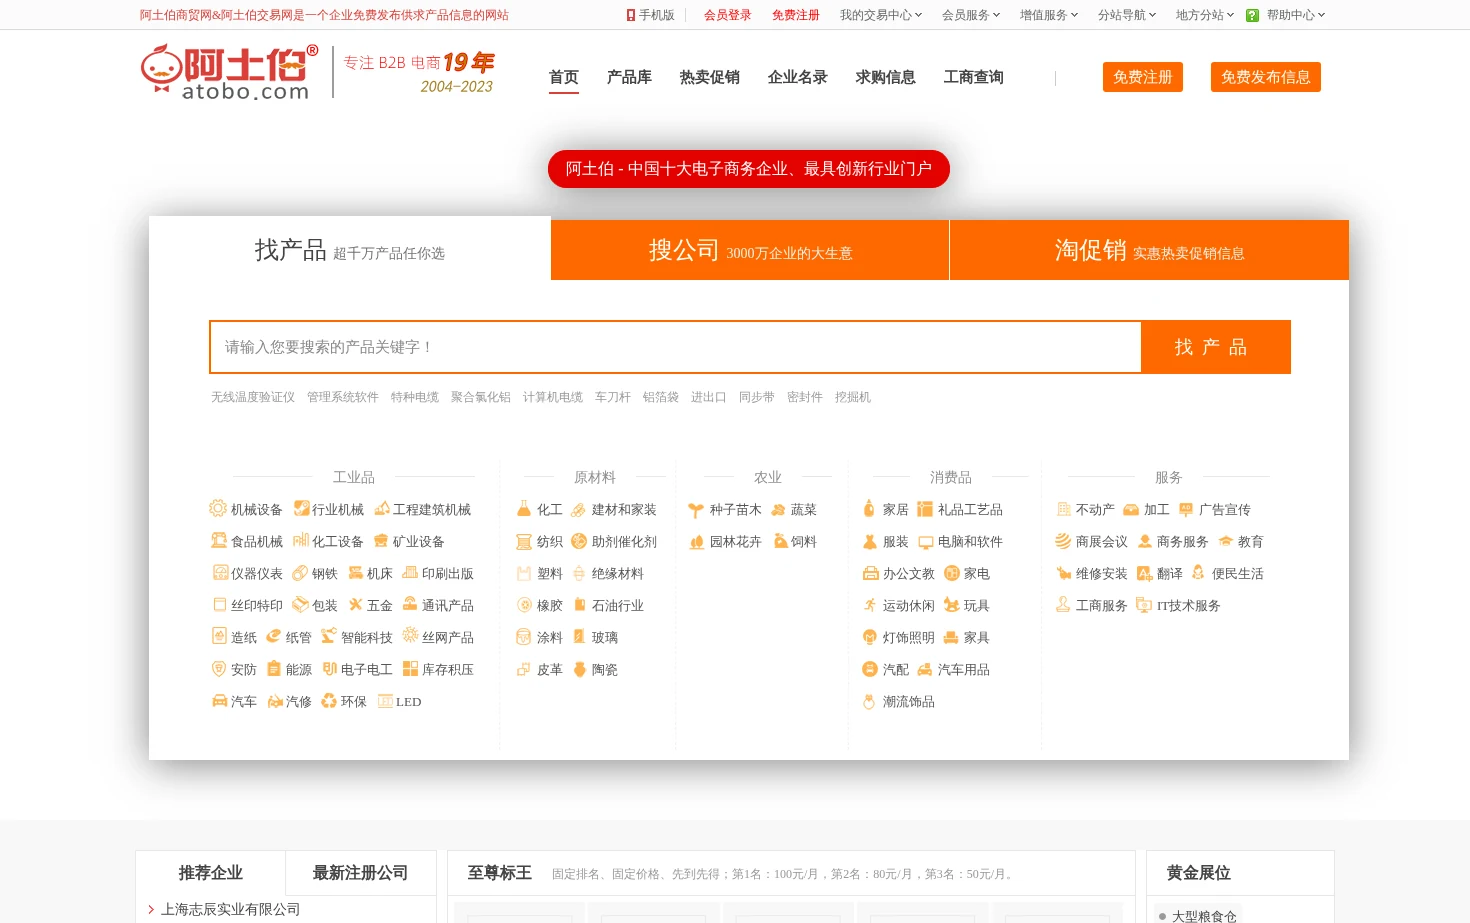Click the 工商服务 category icon
The image size is (1470, 923).
coord(1063,604)
